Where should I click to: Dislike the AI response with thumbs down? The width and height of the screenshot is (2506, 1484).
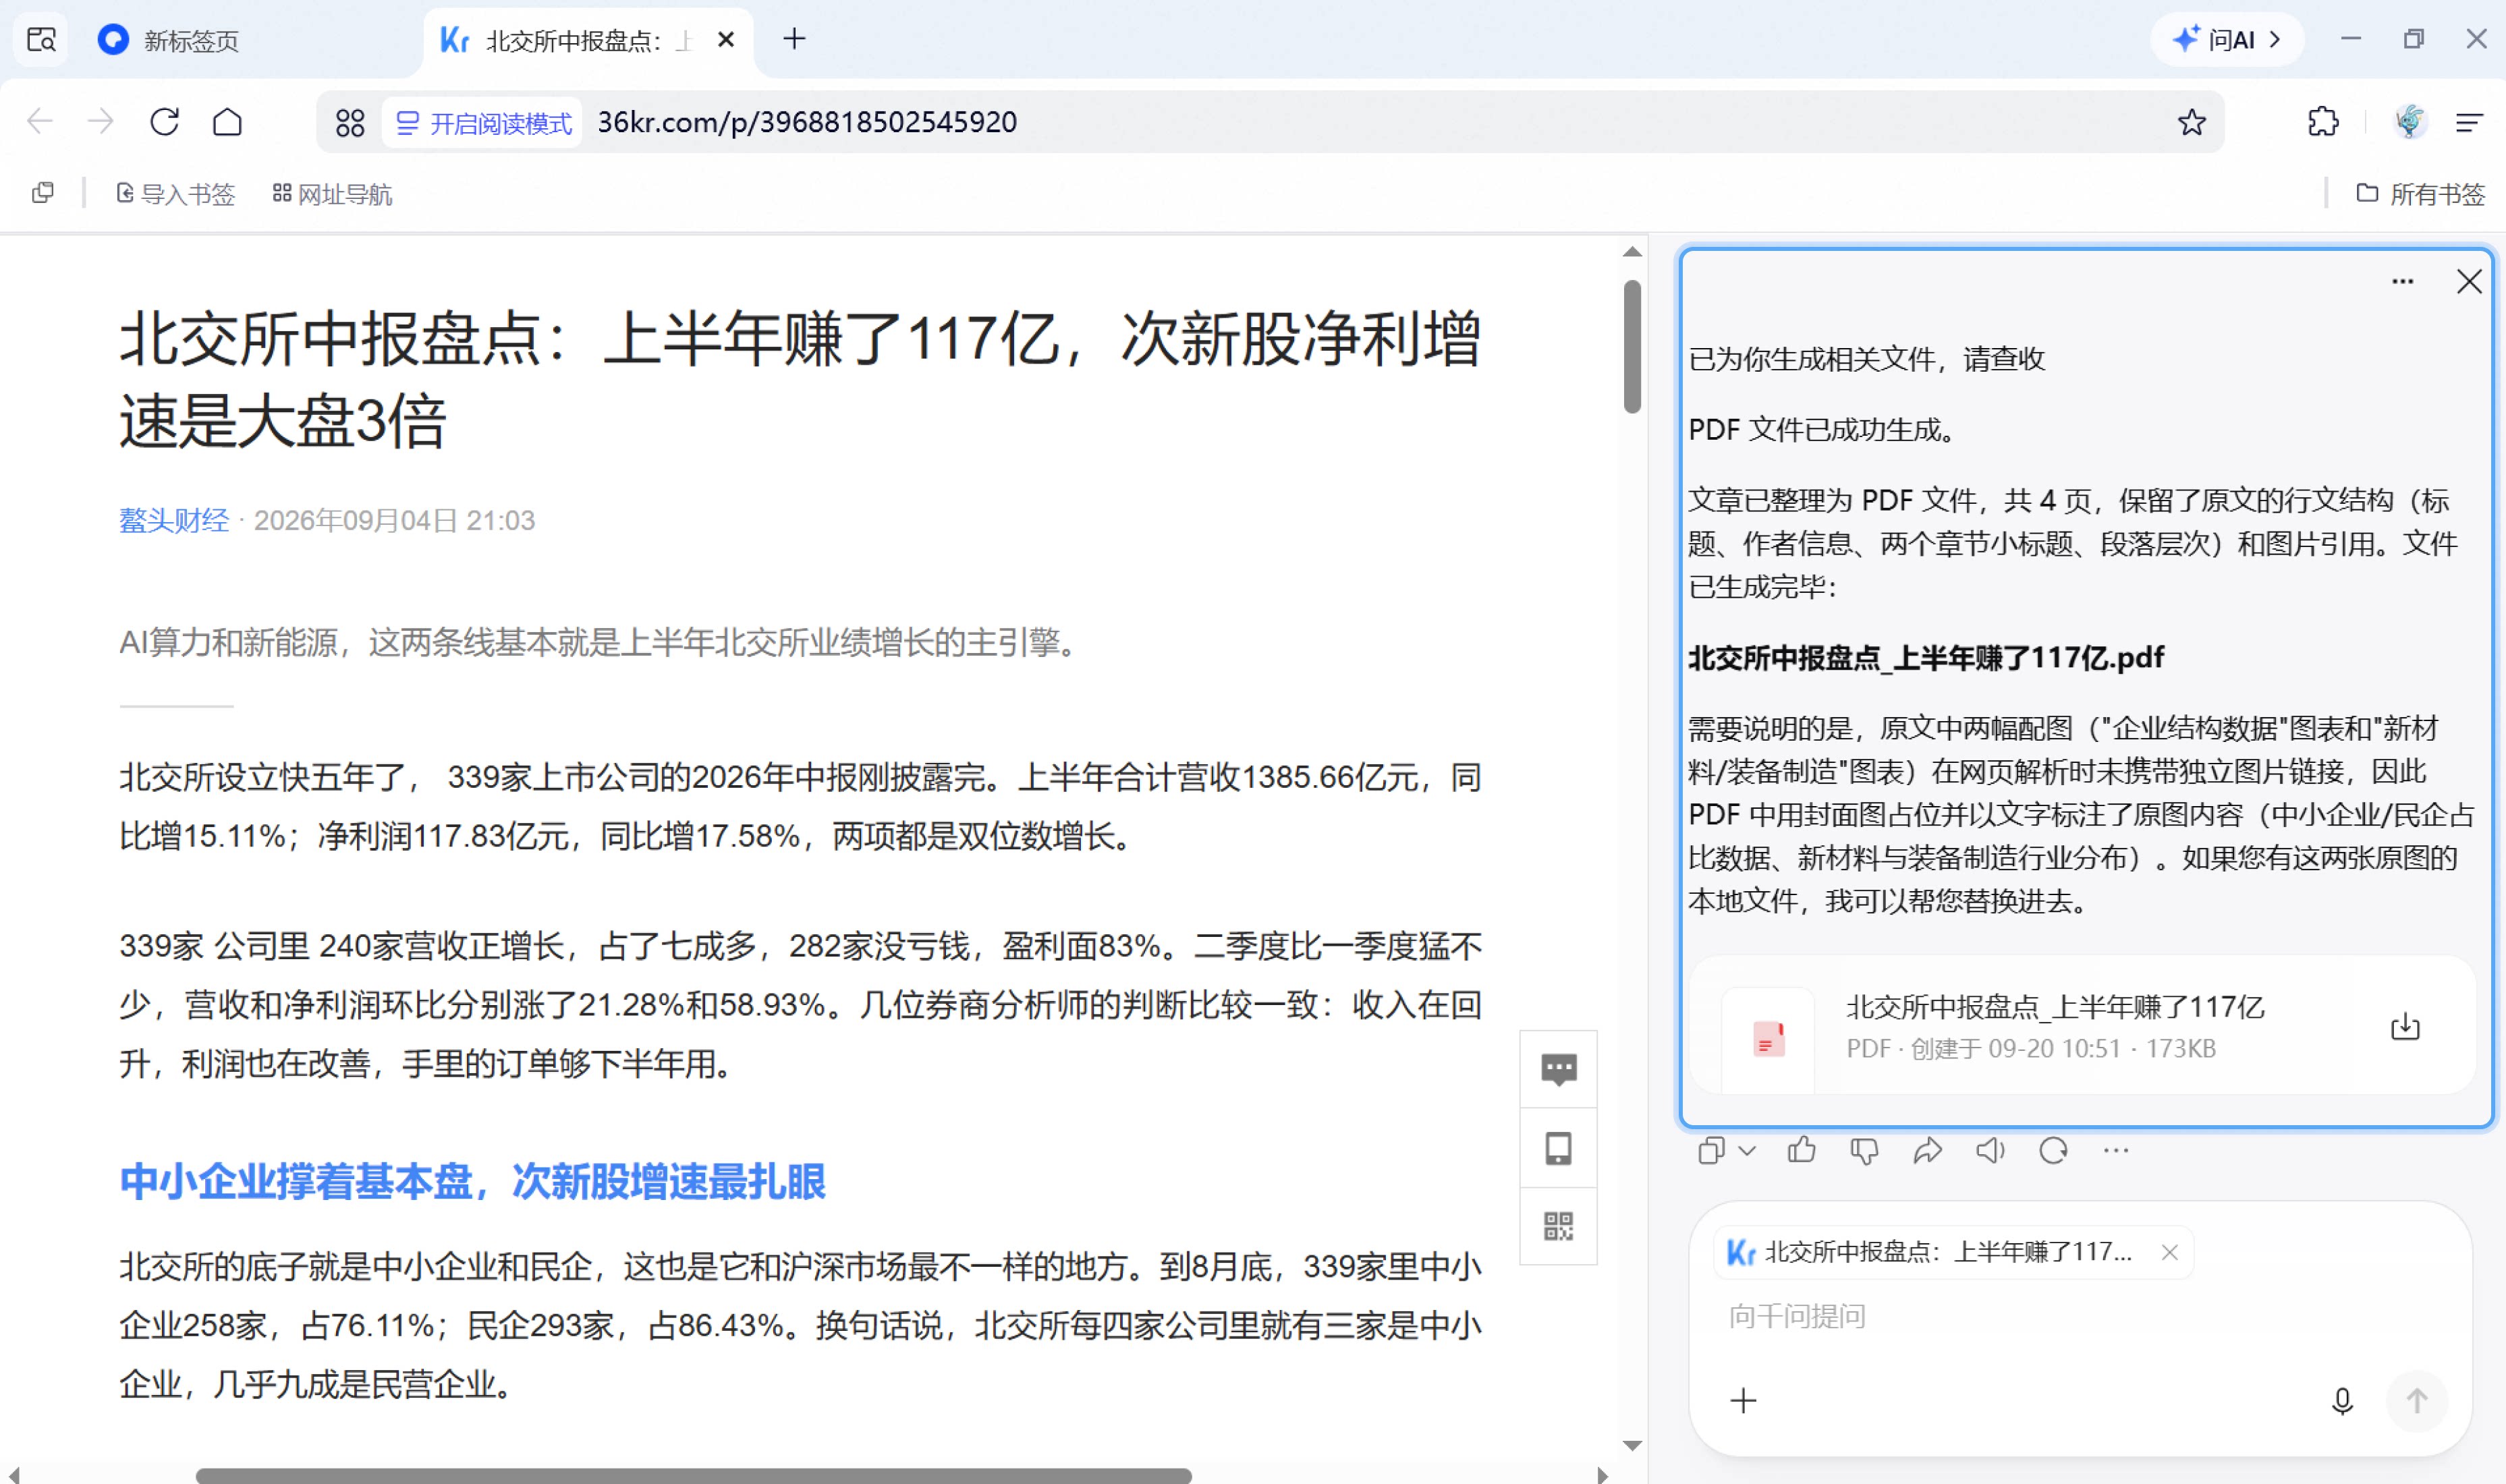(1864, 1151)
